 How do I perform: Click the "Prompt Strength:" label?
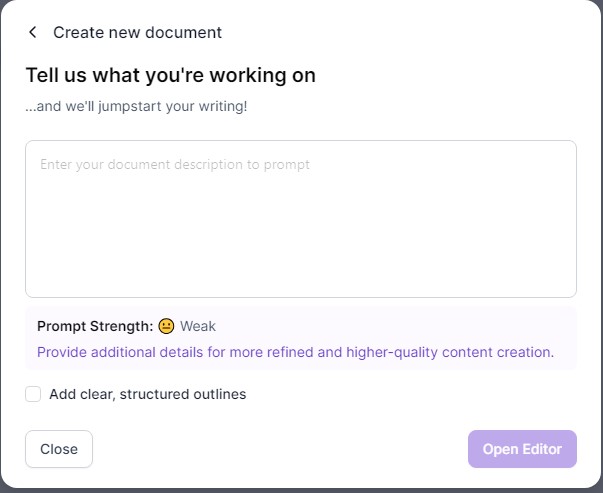(95, 326)
